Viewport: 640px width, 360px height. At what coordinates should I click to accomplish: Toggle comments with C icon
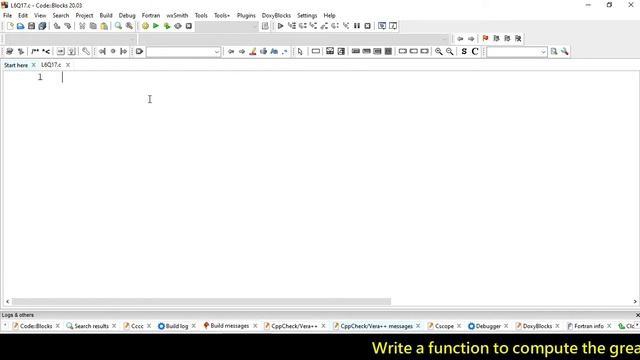coord(475,51)
